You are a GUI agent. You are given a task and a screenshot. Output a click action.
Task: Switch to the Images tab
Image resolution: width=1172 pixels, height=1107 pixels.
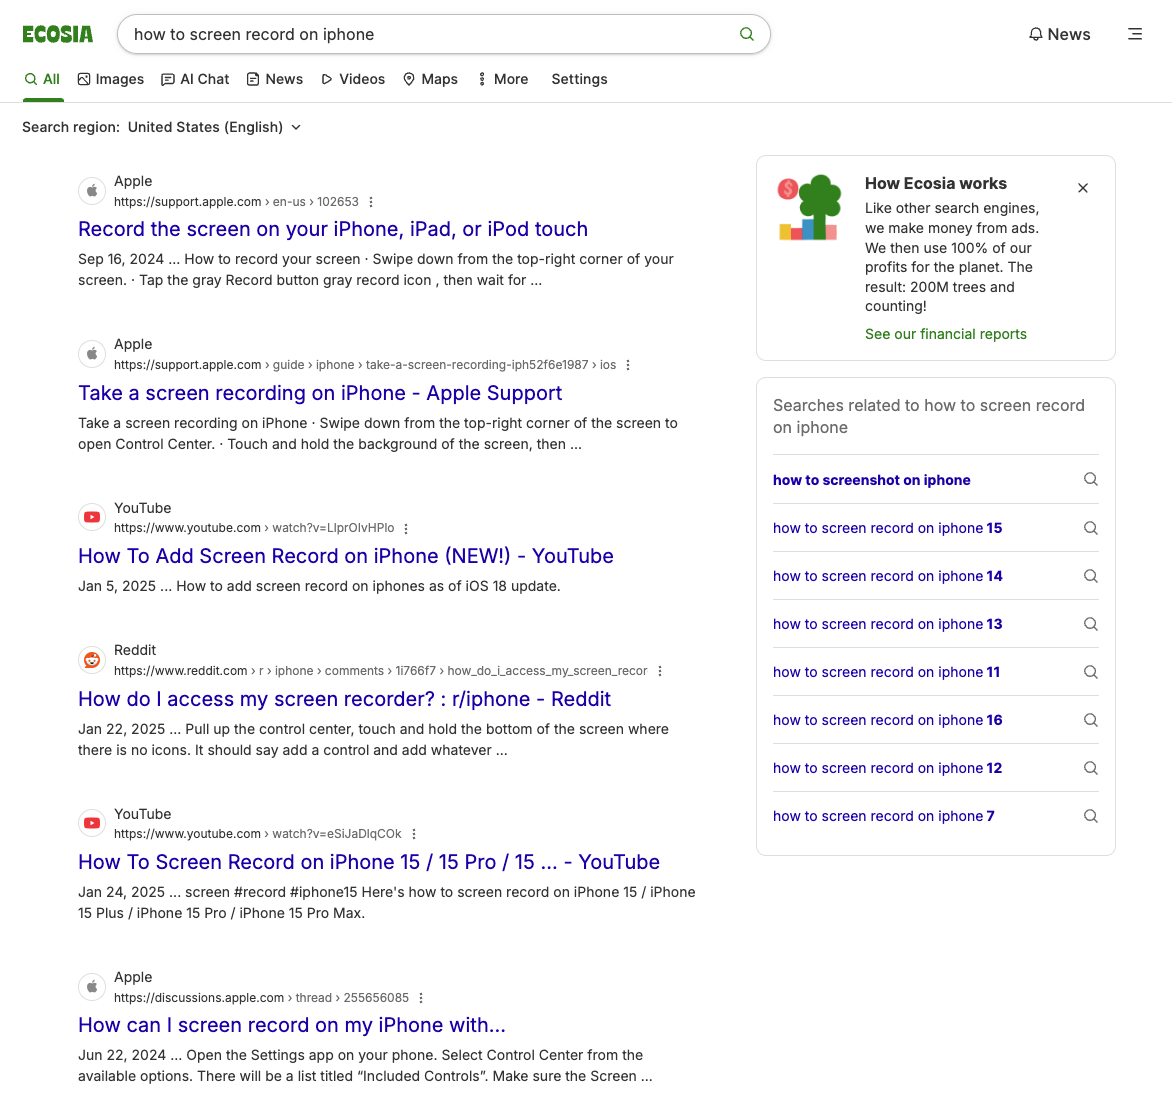point(111,79)
